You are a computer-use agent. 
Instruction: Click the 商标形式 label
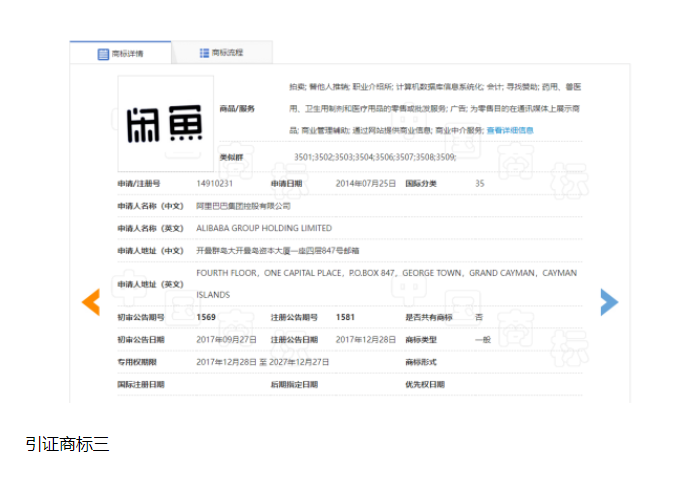[421, 362]
